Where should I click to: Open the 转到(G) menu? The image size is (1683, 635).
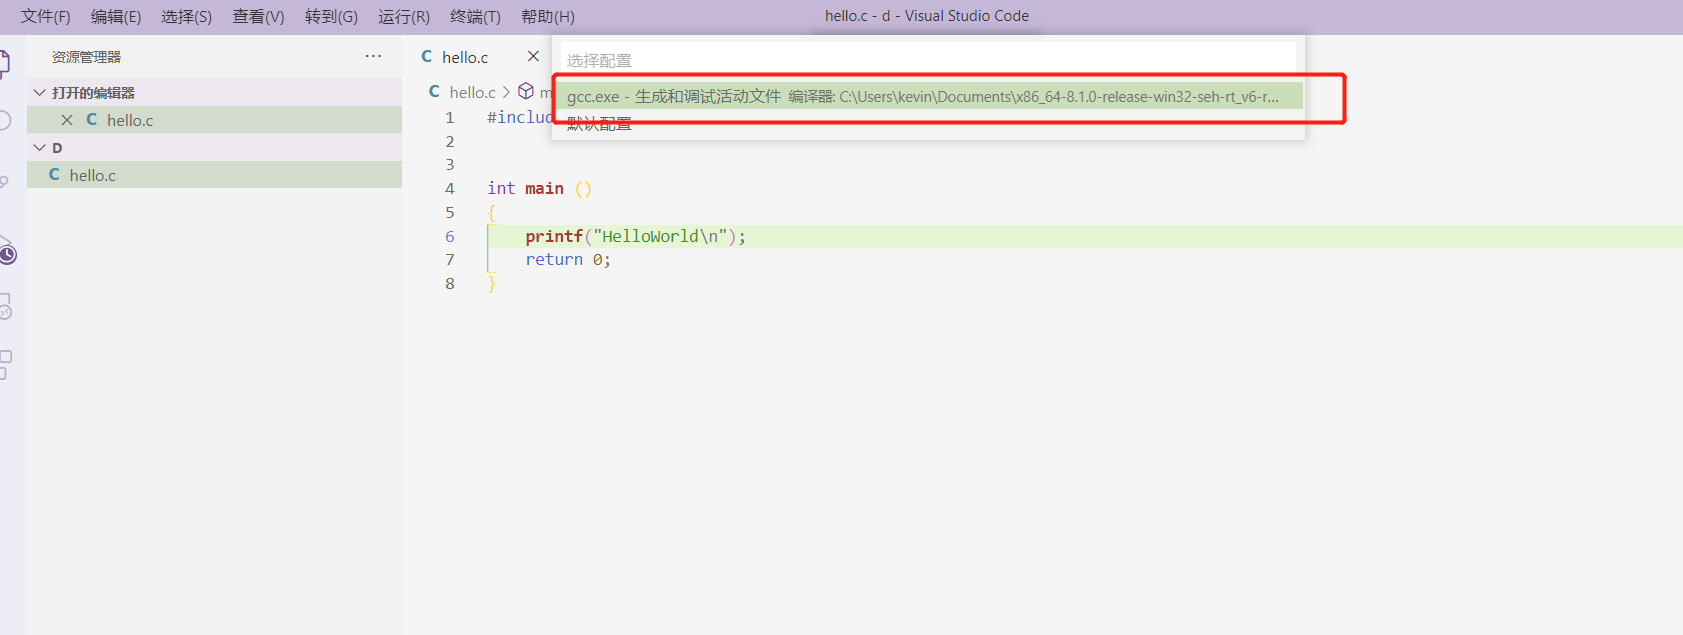pyautogui.click(x=331, y=16)
